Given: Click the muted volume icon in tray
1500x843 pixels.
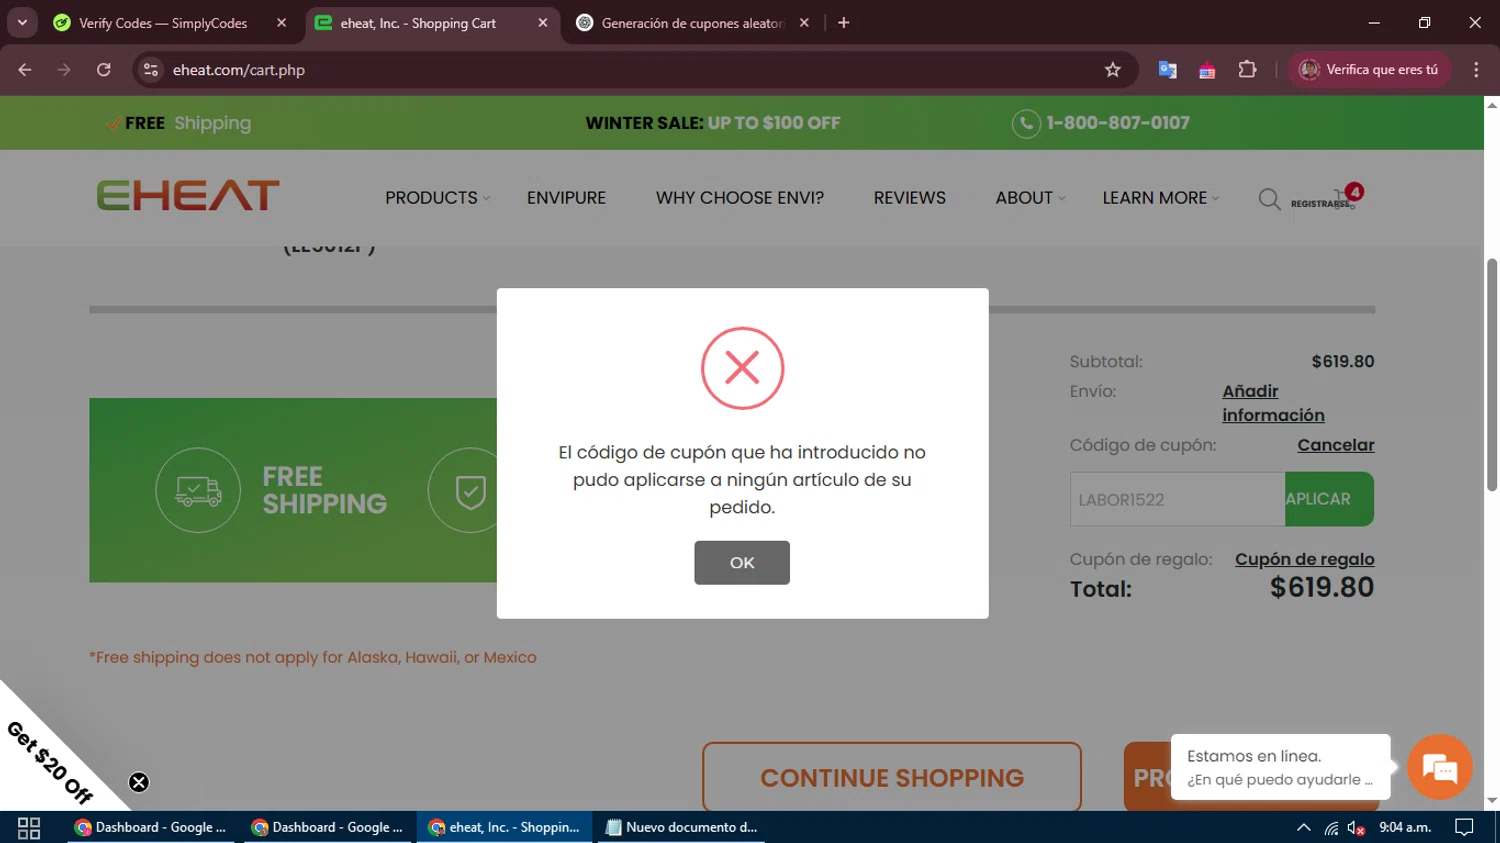Looking at the screenshot, I should click(1356, 827).
